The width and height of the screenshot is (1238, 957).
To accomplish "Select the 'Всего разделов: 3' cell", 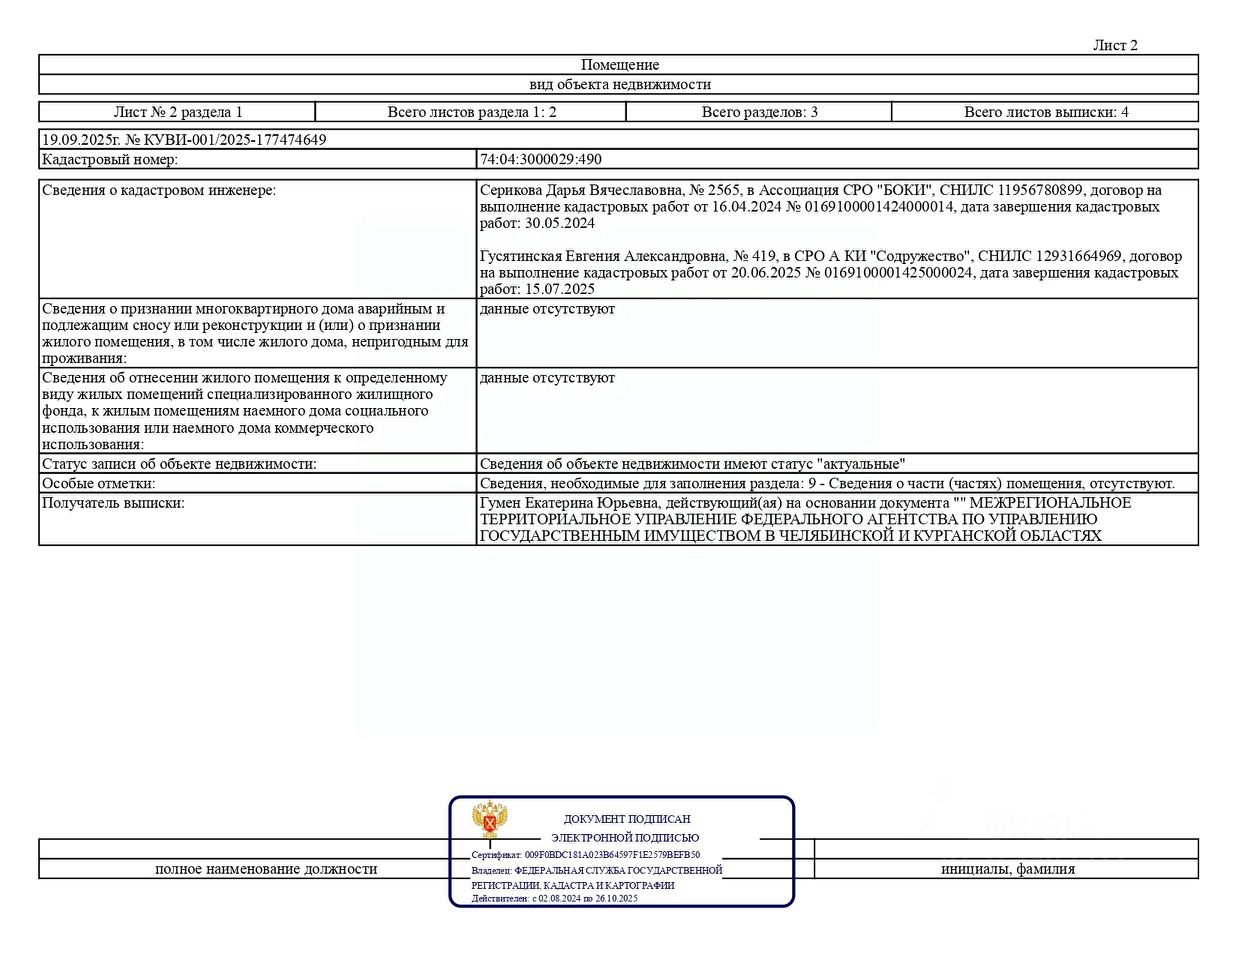I will [x=759, y=112].
